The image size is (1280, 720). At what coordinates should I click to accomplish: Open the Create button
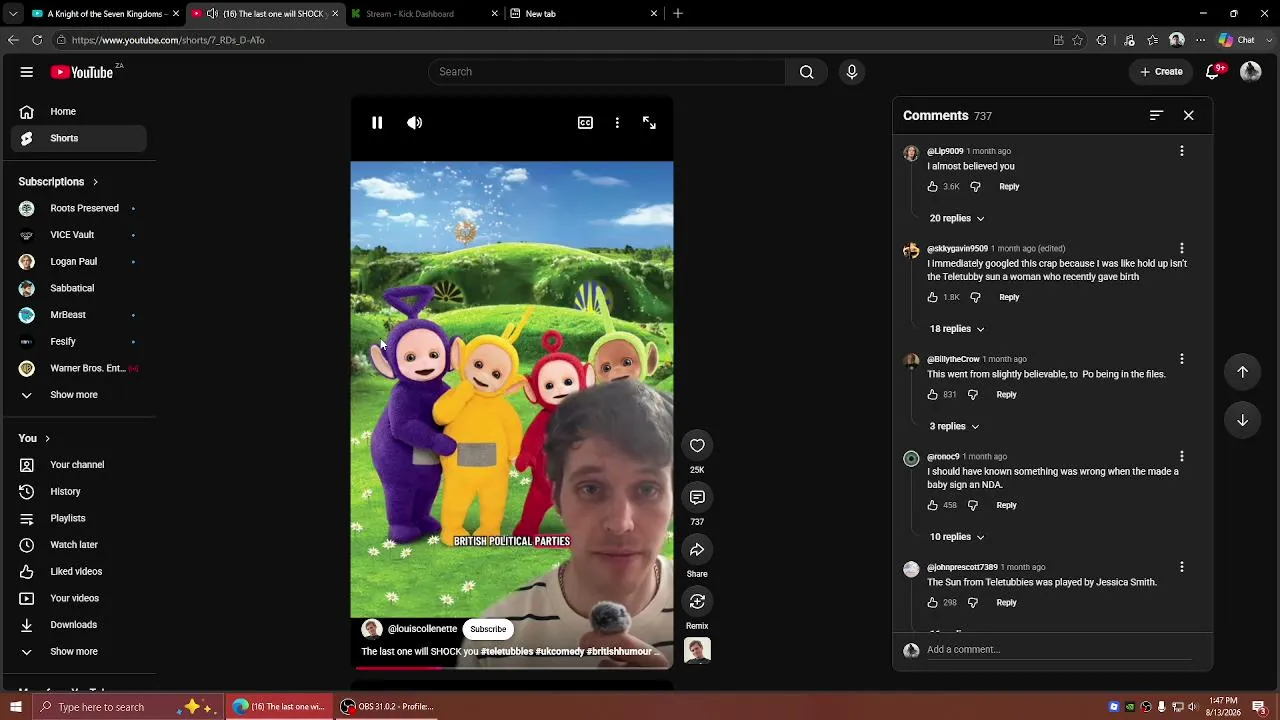tap(1161, 72)
